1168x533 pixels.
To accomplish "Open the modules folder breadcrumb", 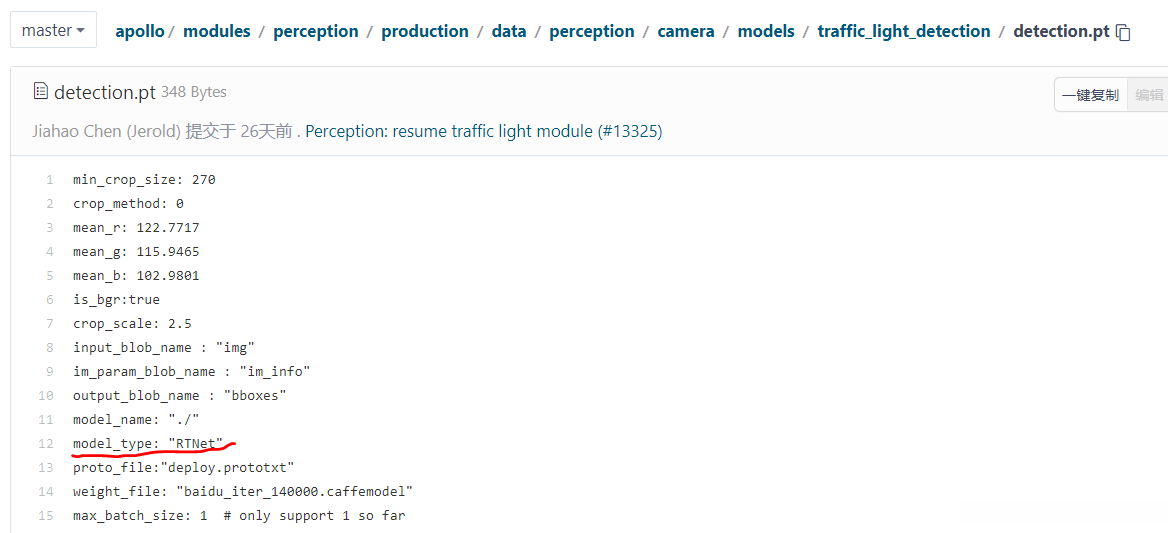I will [217, 31].
